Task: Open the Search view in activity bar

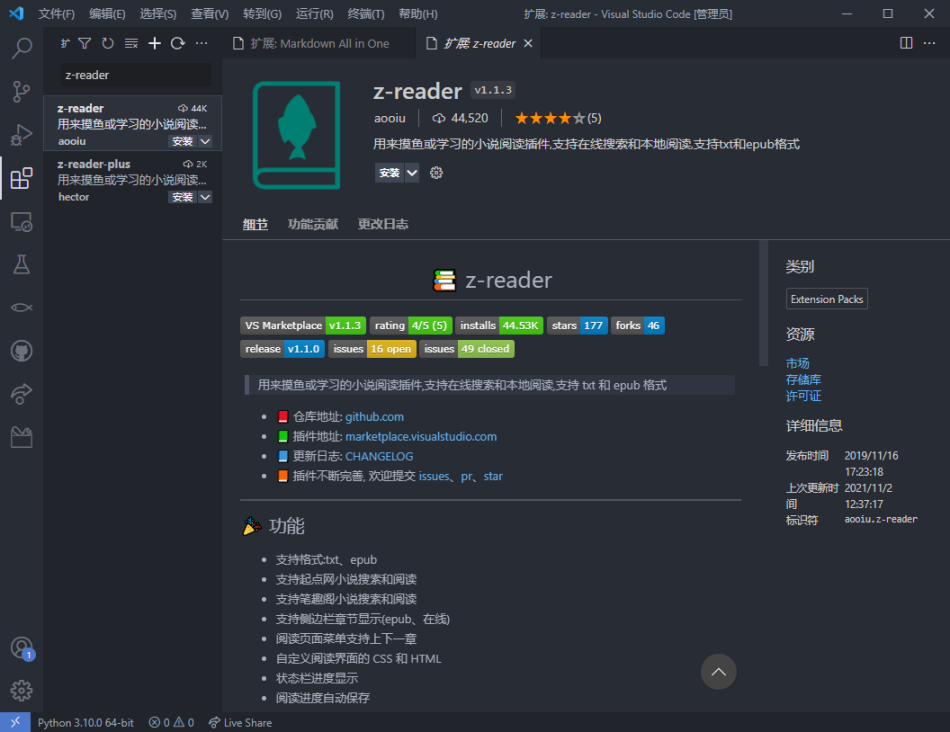Action: pyautogui.click(x=22, y=48)
